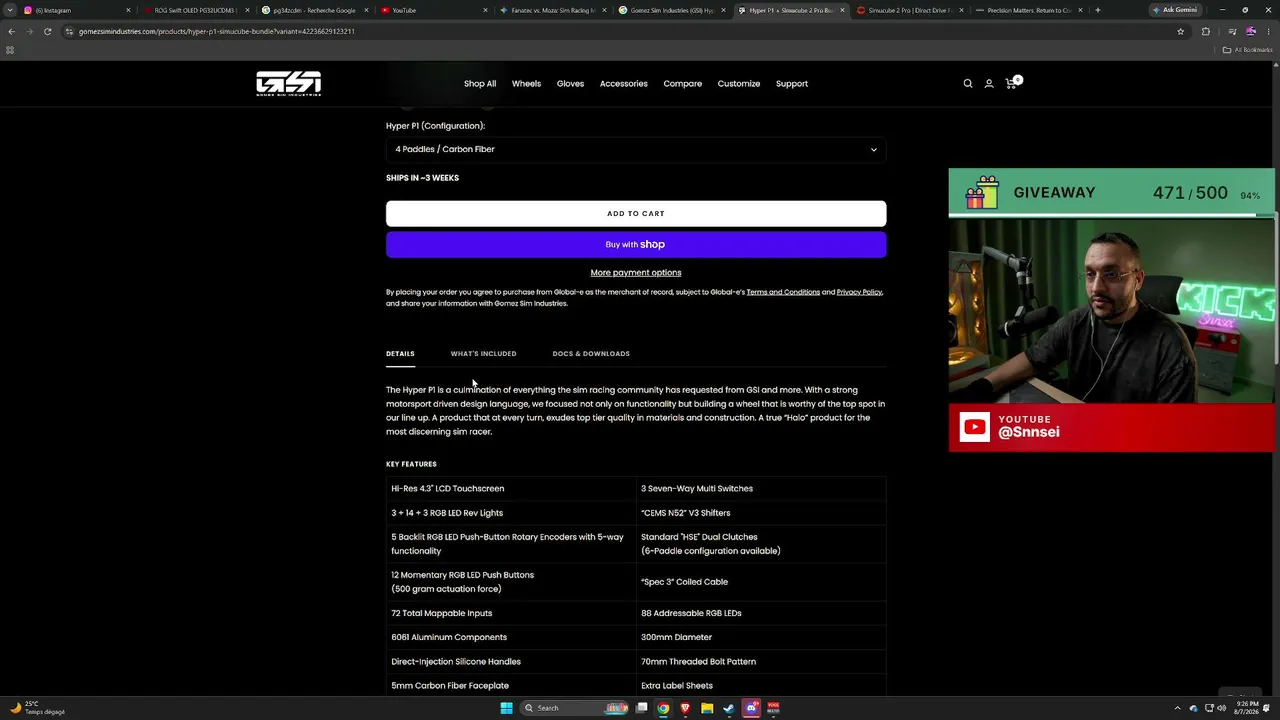The height and width of the screenshot is (720, 1280).
Task: Open the shopping cart icon
Action: coord(1012,83)
